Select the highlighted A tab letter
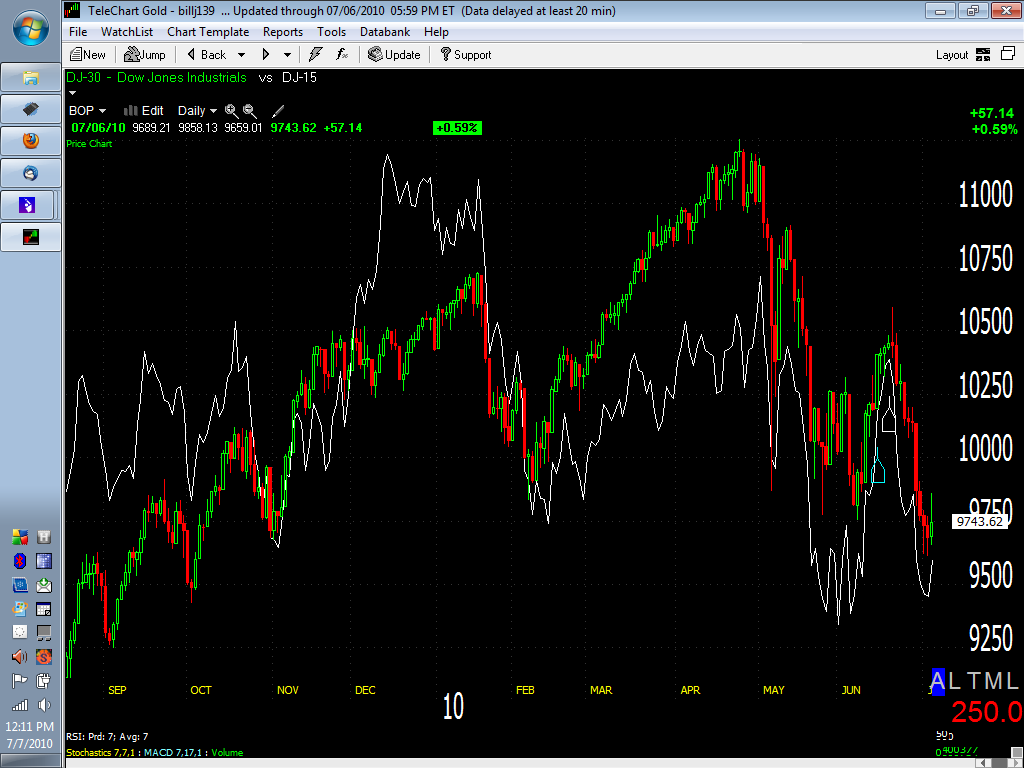The width and height of the screenshot is (1024, 768). click(x=938, y=682)
